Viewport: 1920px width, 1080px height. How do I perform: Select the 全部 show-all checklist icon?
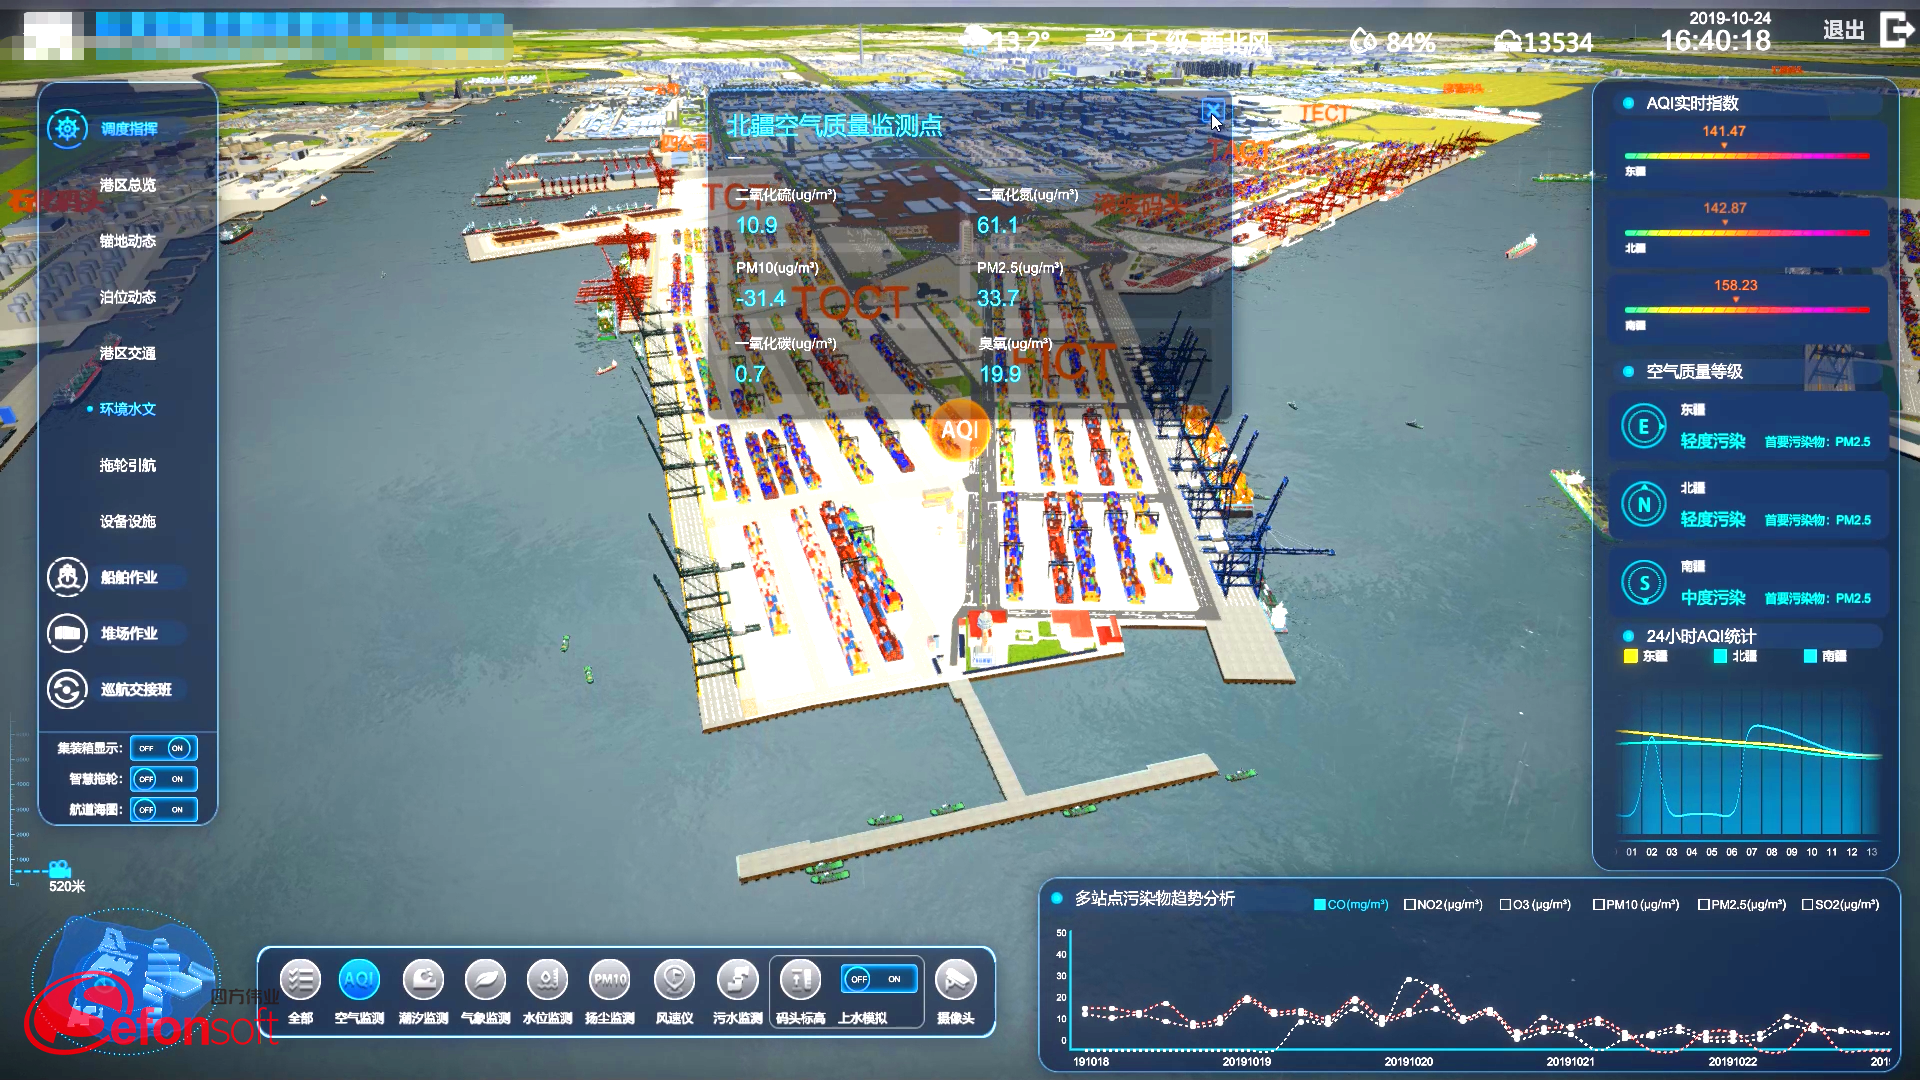click(300, 980)
